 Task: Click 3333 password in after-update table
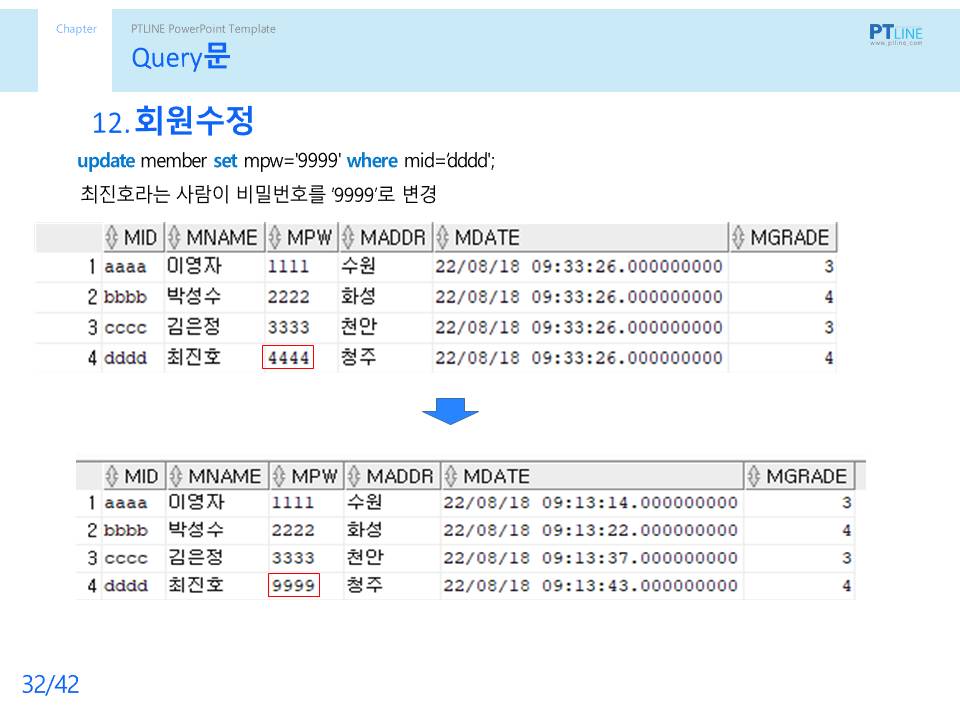click(293, 558)
